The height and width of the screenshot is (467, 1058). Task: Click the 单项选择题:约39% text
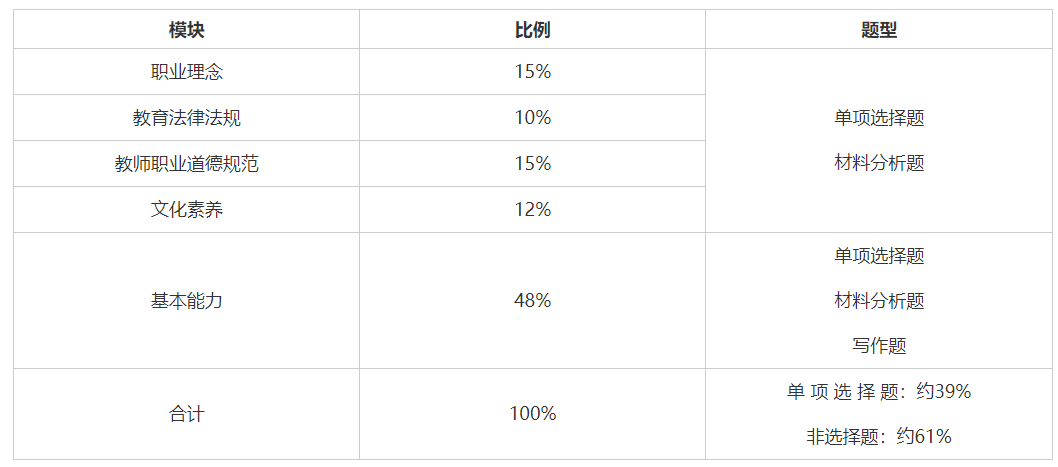point(879,392)
